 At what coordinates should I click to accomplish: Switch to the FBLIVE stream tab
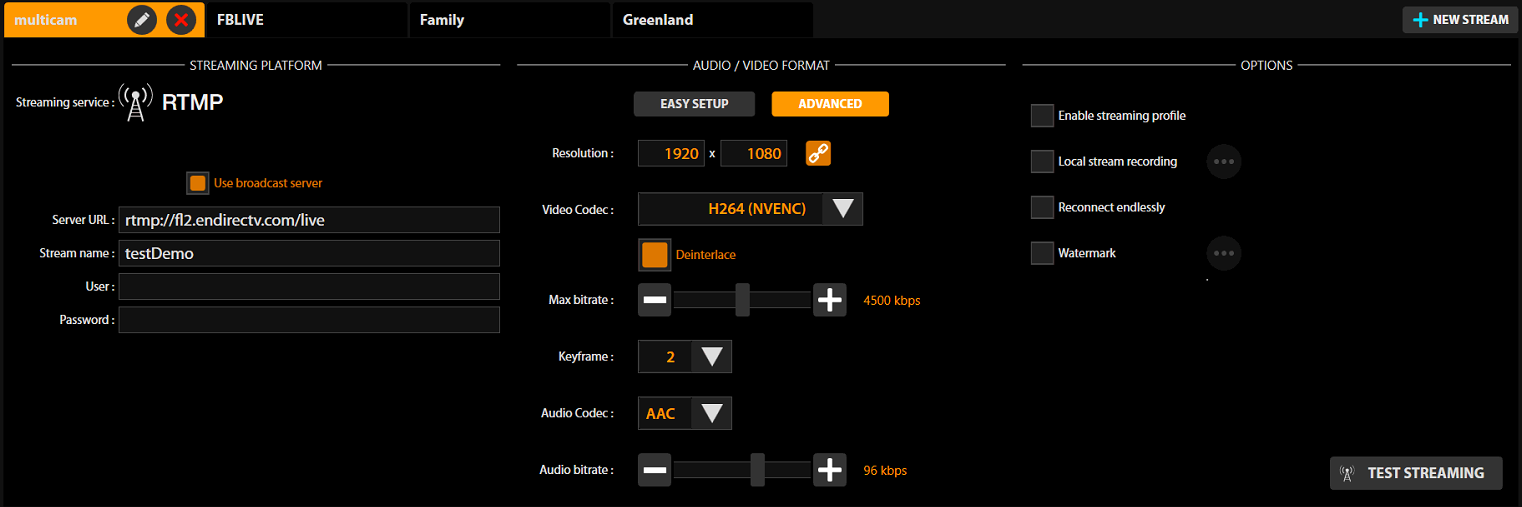tap(307, 20)
